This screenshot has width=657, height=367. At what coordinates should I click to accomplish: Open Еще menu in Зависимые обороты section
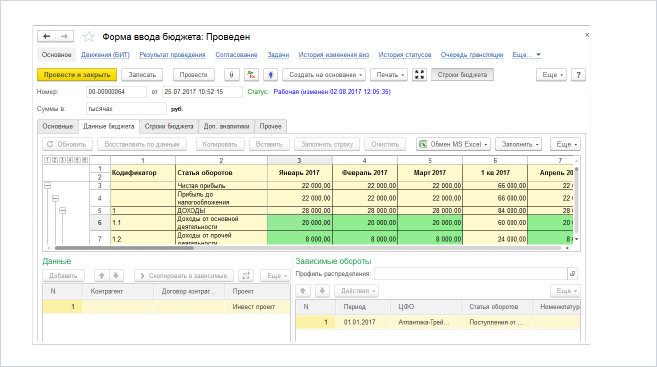point(565,290)
